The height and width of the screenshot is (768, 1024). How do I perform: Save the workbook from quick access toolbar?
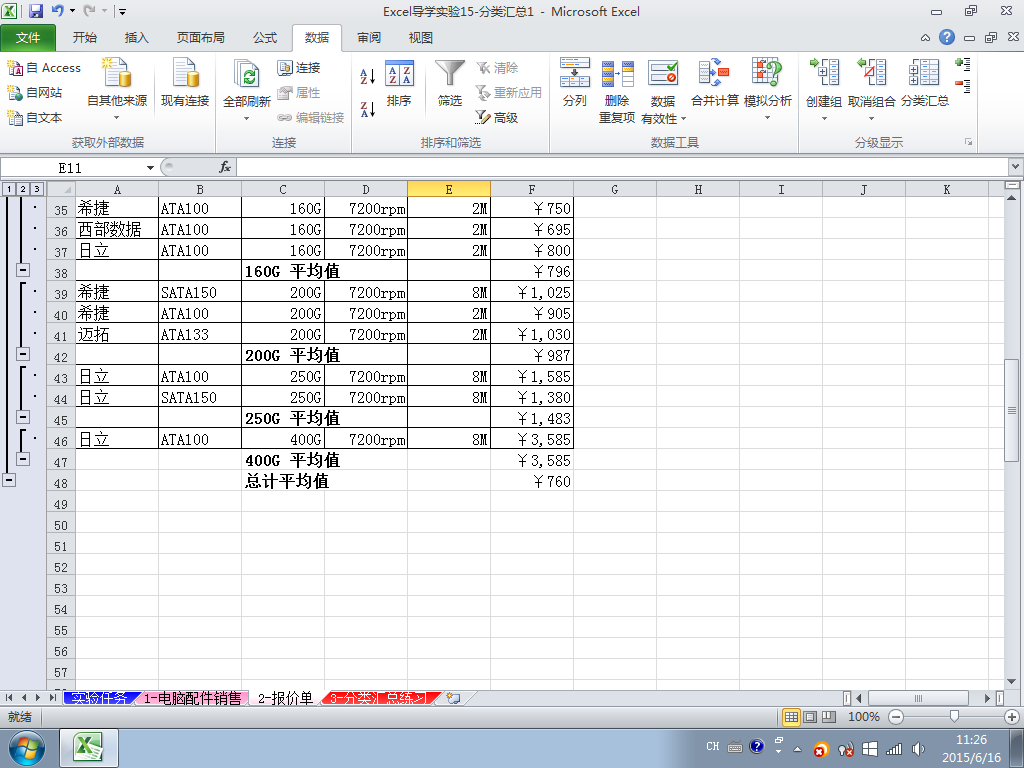tap(36, 11)
